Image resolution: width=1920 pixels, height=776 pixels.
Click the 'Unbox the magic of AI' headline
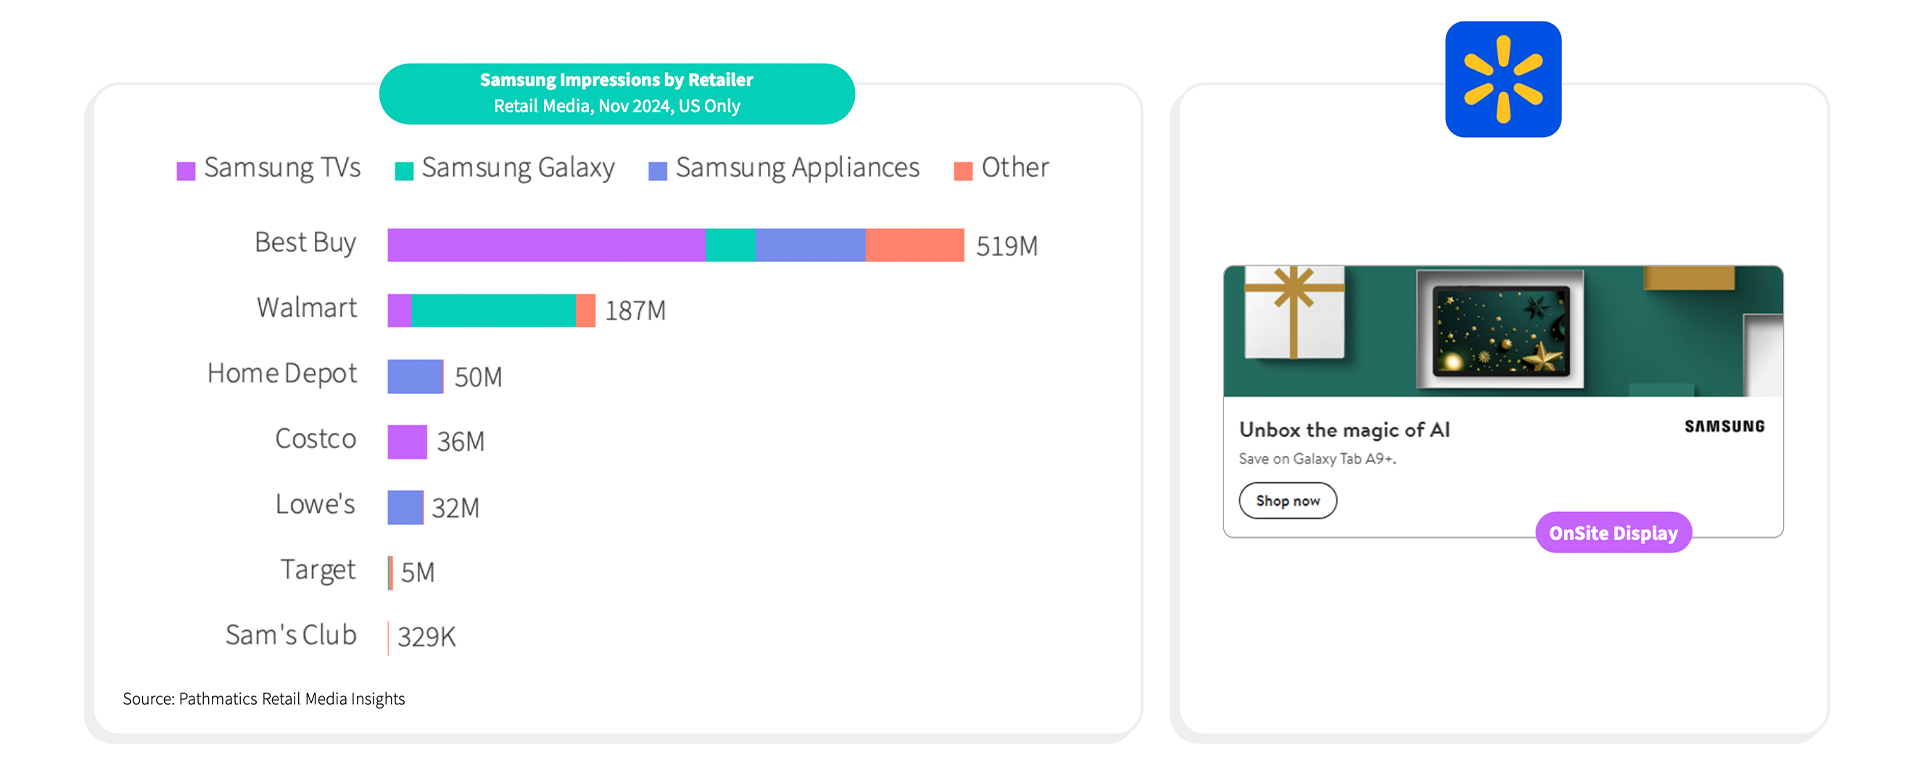pyautogui.click(x=1344, y=430)
